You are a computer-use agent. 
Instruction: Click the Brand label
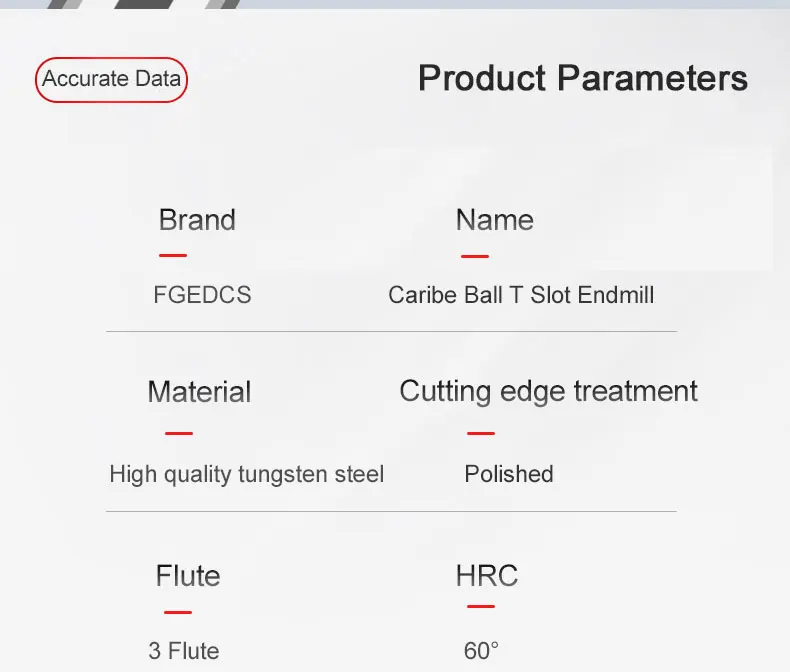(x=197, y=220)
